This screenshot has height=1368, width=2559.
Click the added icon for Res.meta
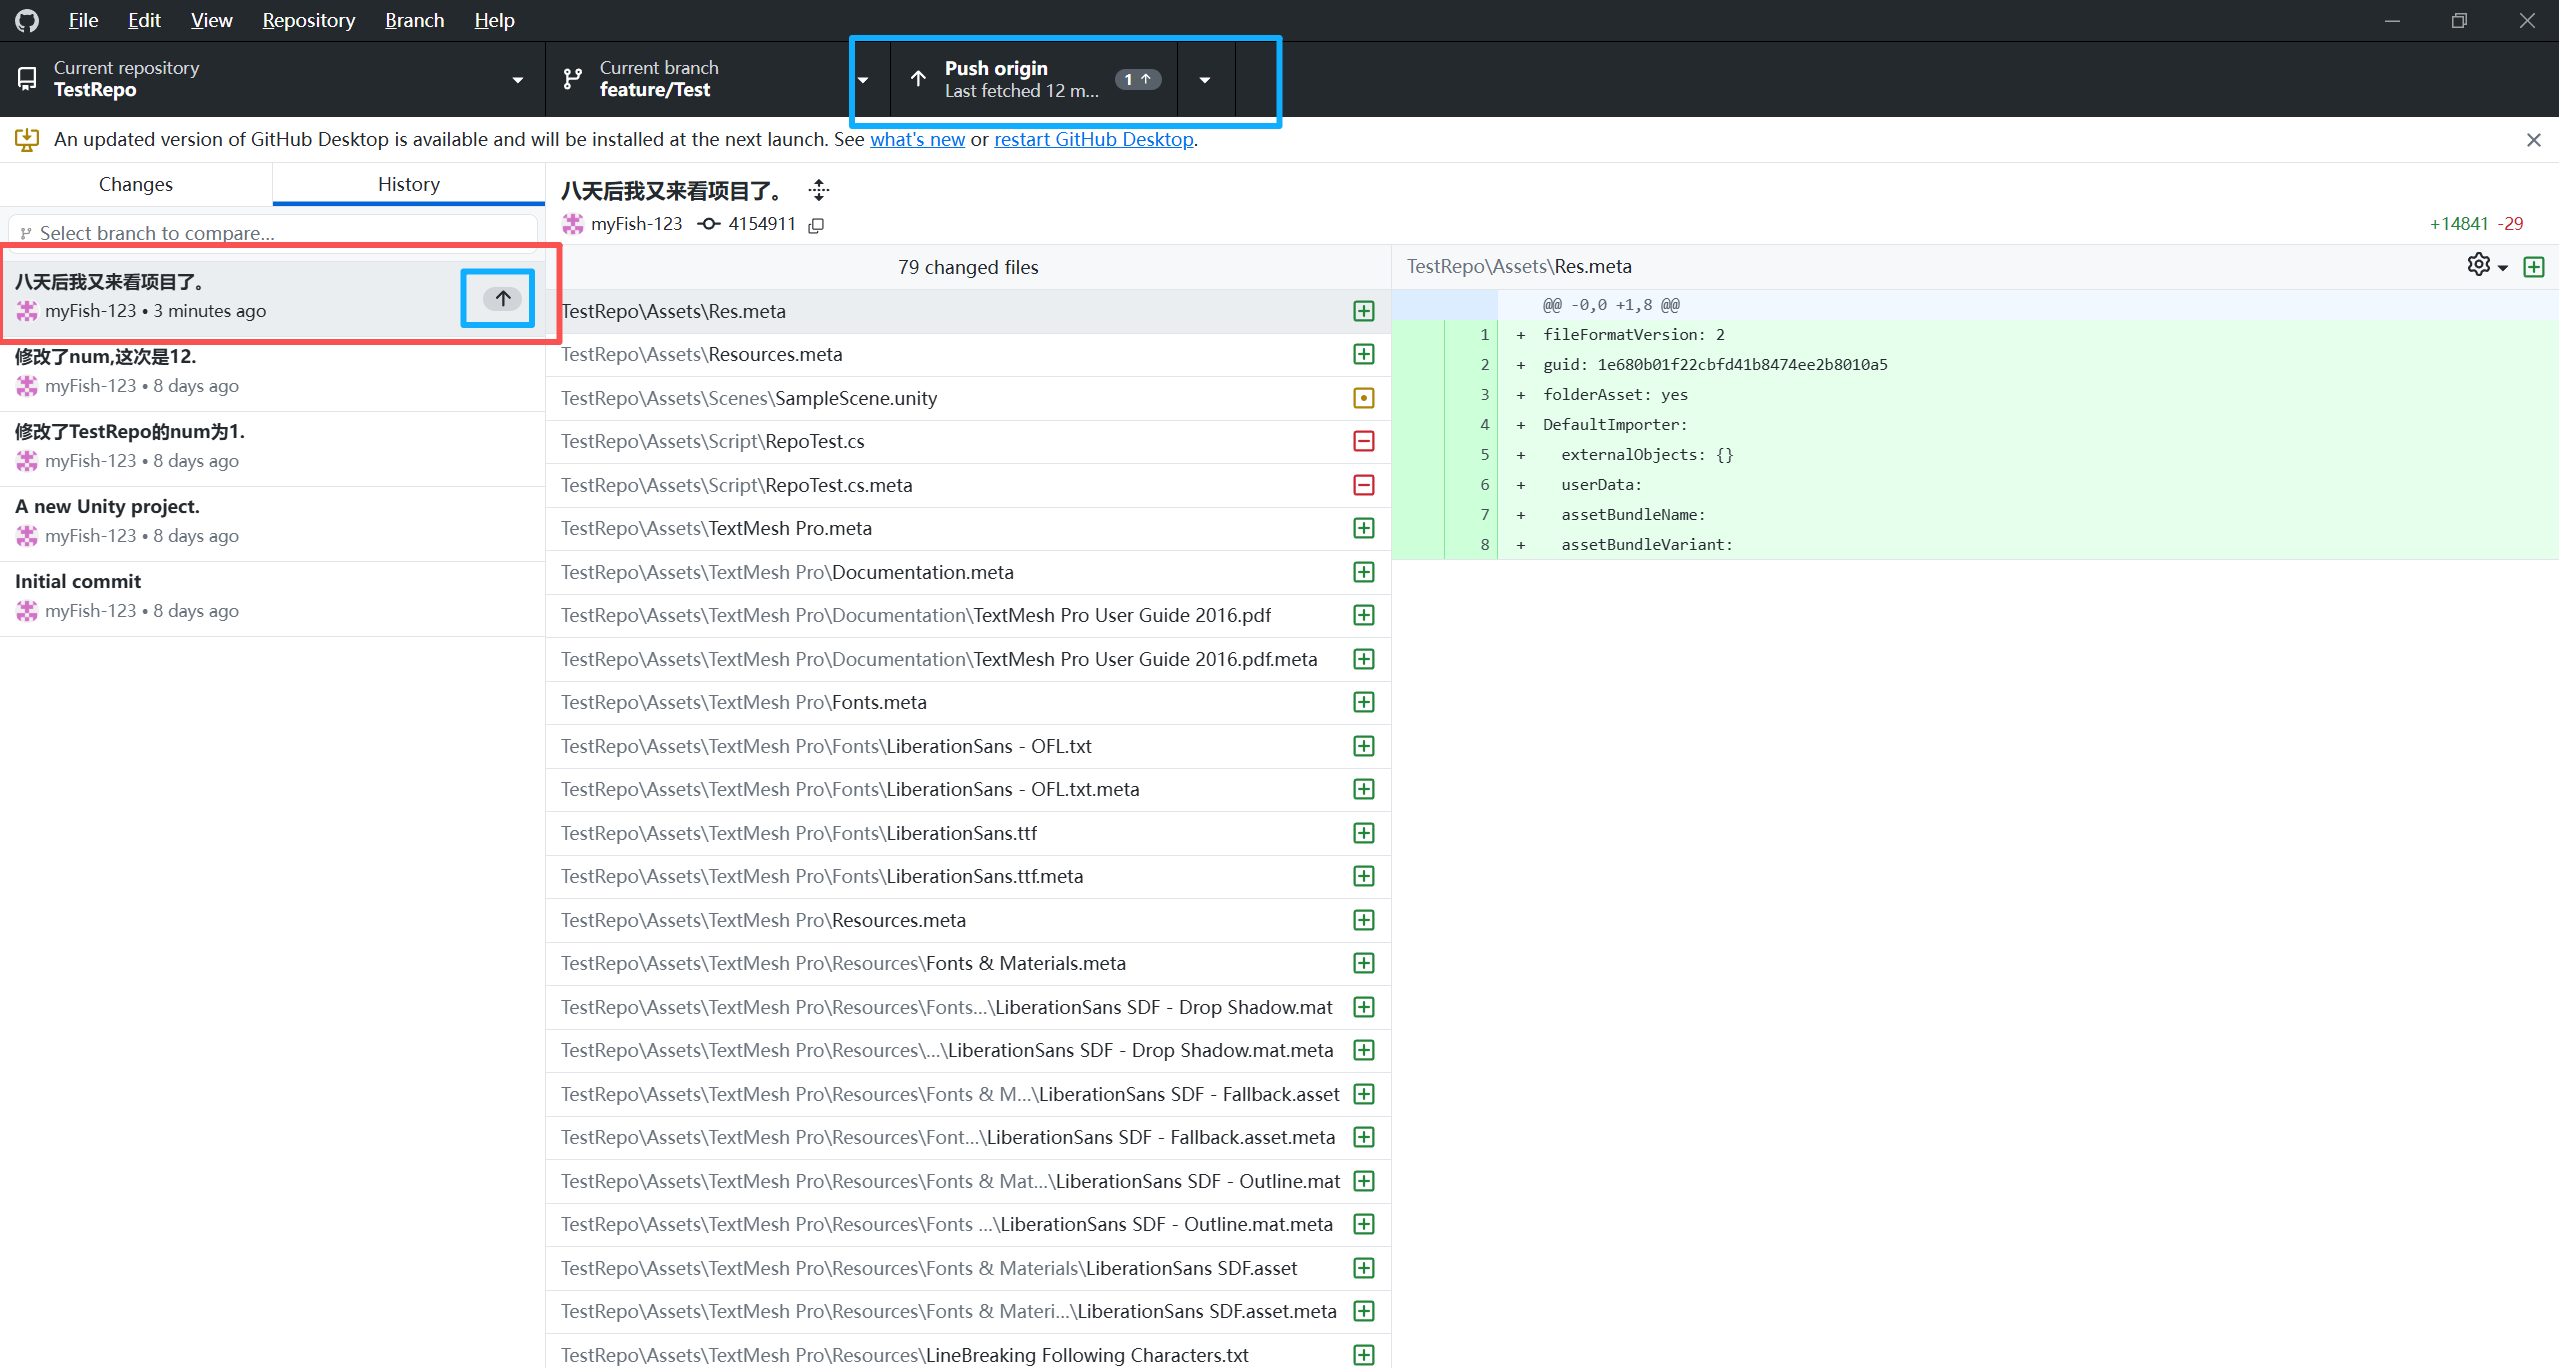coord(1363,311)
